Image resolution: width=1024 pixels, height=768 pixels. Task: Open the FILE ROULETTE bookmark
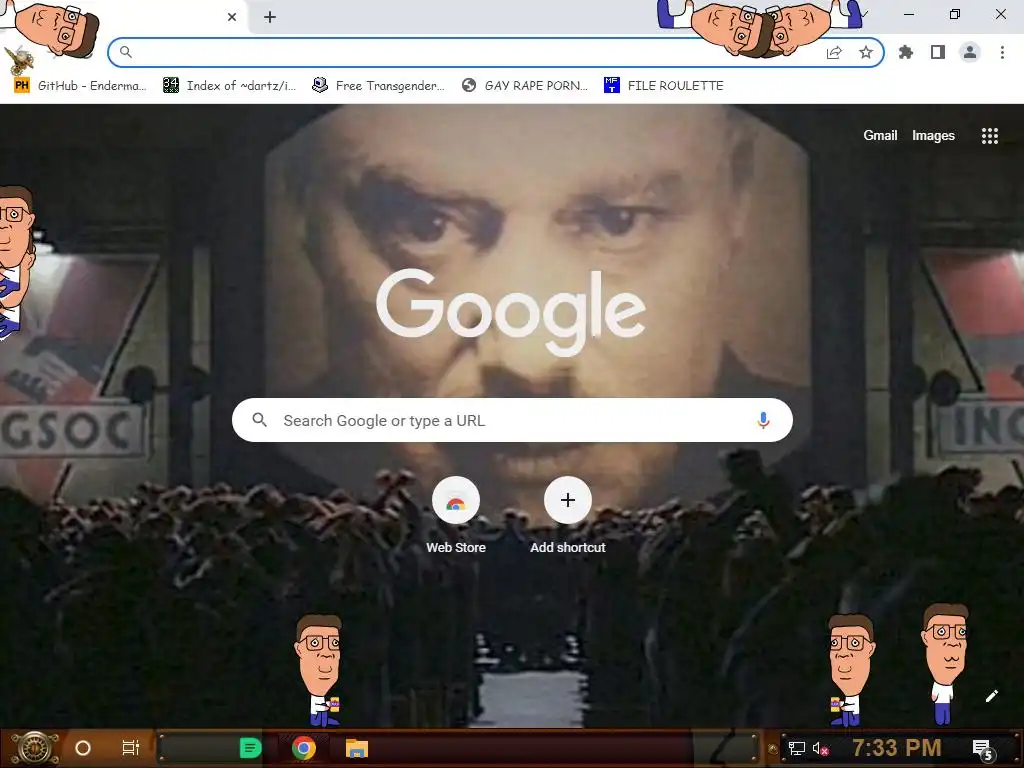(x=664, y=86)
